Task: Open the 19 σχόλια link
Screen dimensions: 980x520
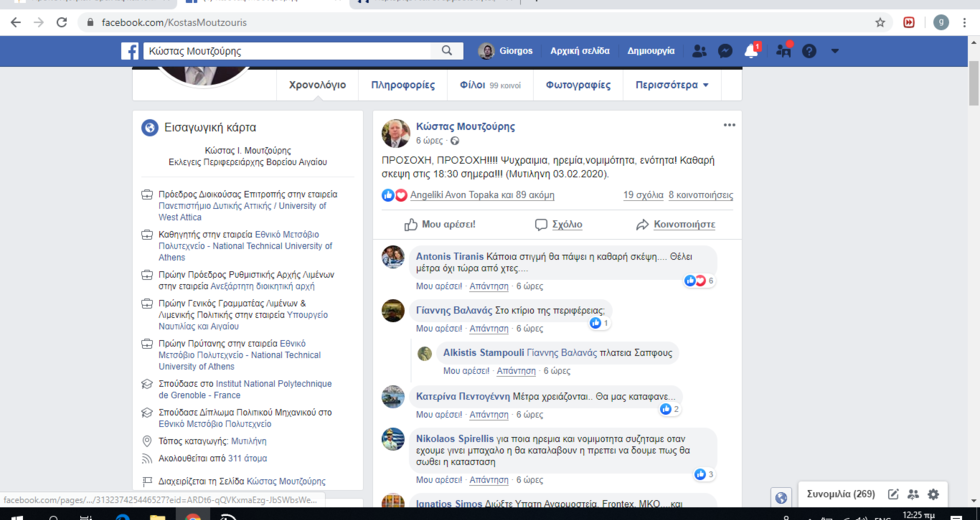Action: coord(643,195)
